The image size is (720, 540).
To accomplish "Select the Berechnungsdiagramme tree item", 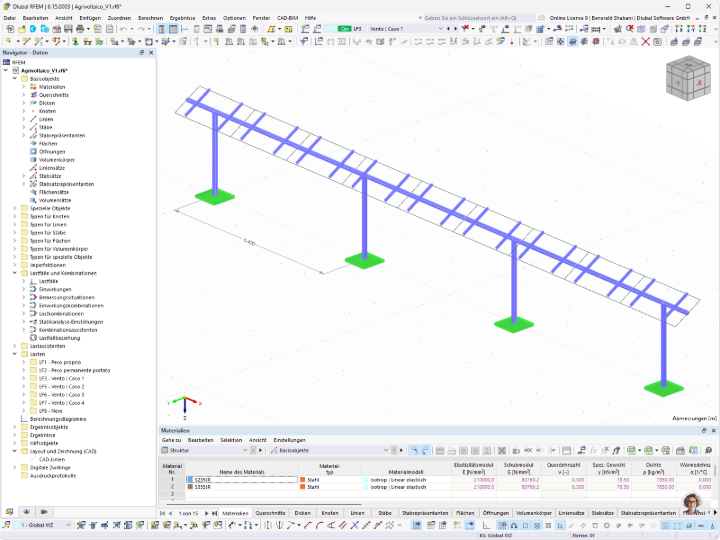I will click(x=58, y=419).
